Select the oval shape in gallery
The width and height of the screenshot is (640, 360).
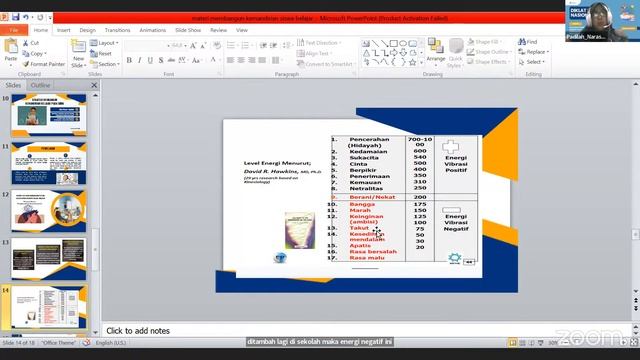point(403,43)
